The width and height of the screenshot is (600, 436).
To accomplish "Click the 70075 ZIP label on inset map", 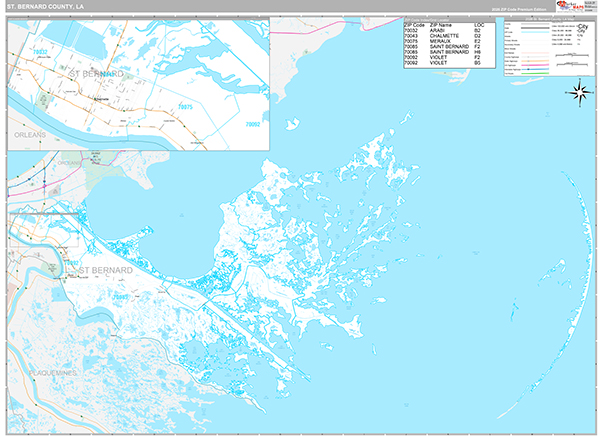I will click(x=185, y=107).
